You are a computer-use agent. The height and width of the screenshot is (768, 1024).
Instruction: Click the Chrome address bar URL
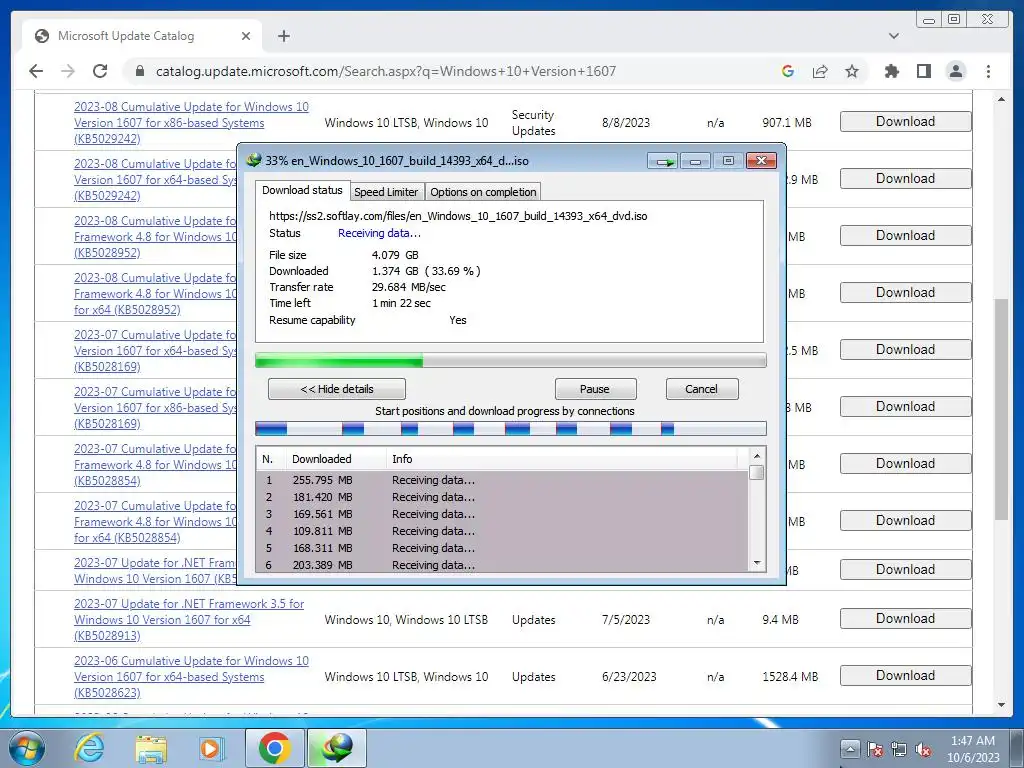coord(385,71)
